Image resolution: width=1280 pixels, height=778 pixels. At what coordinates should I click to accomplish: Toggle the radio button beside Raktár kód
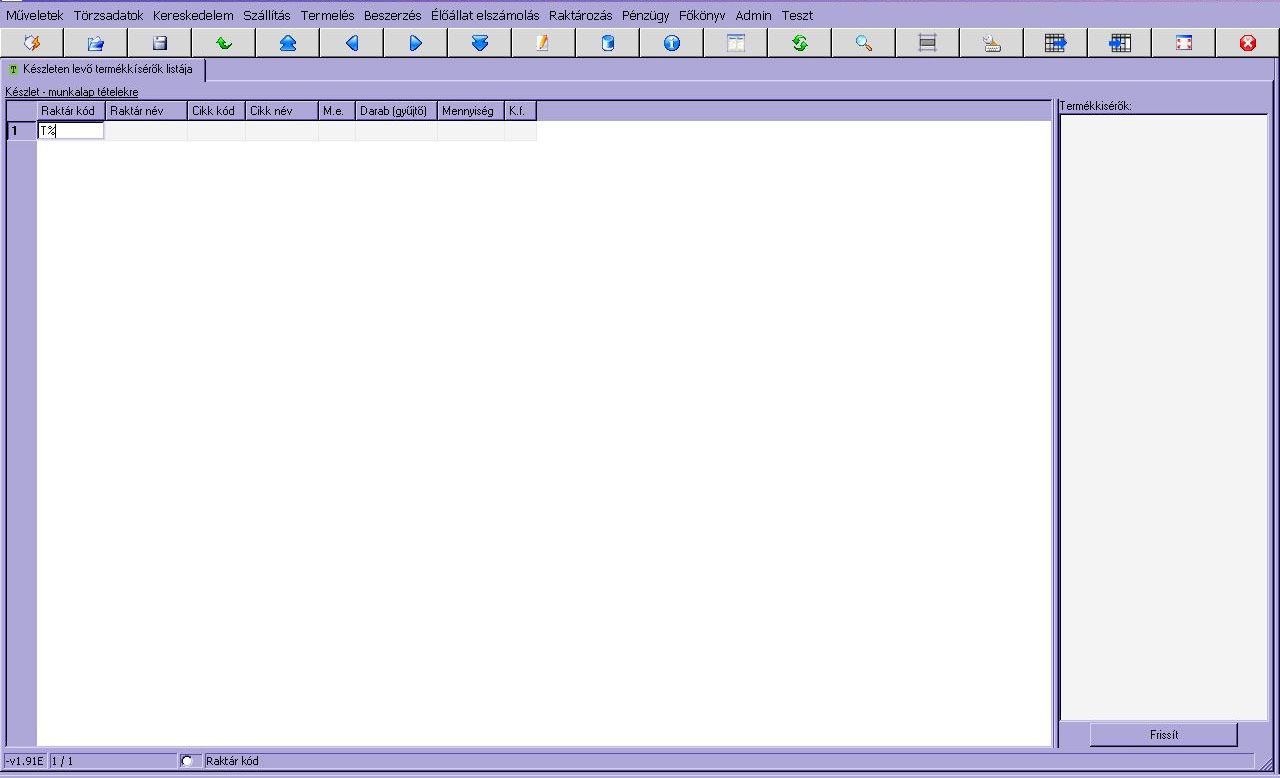(187, 761)
